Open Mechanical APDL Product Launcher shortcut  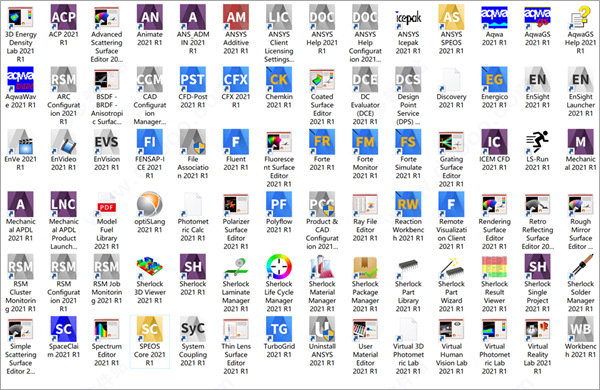tap(64, 204)
